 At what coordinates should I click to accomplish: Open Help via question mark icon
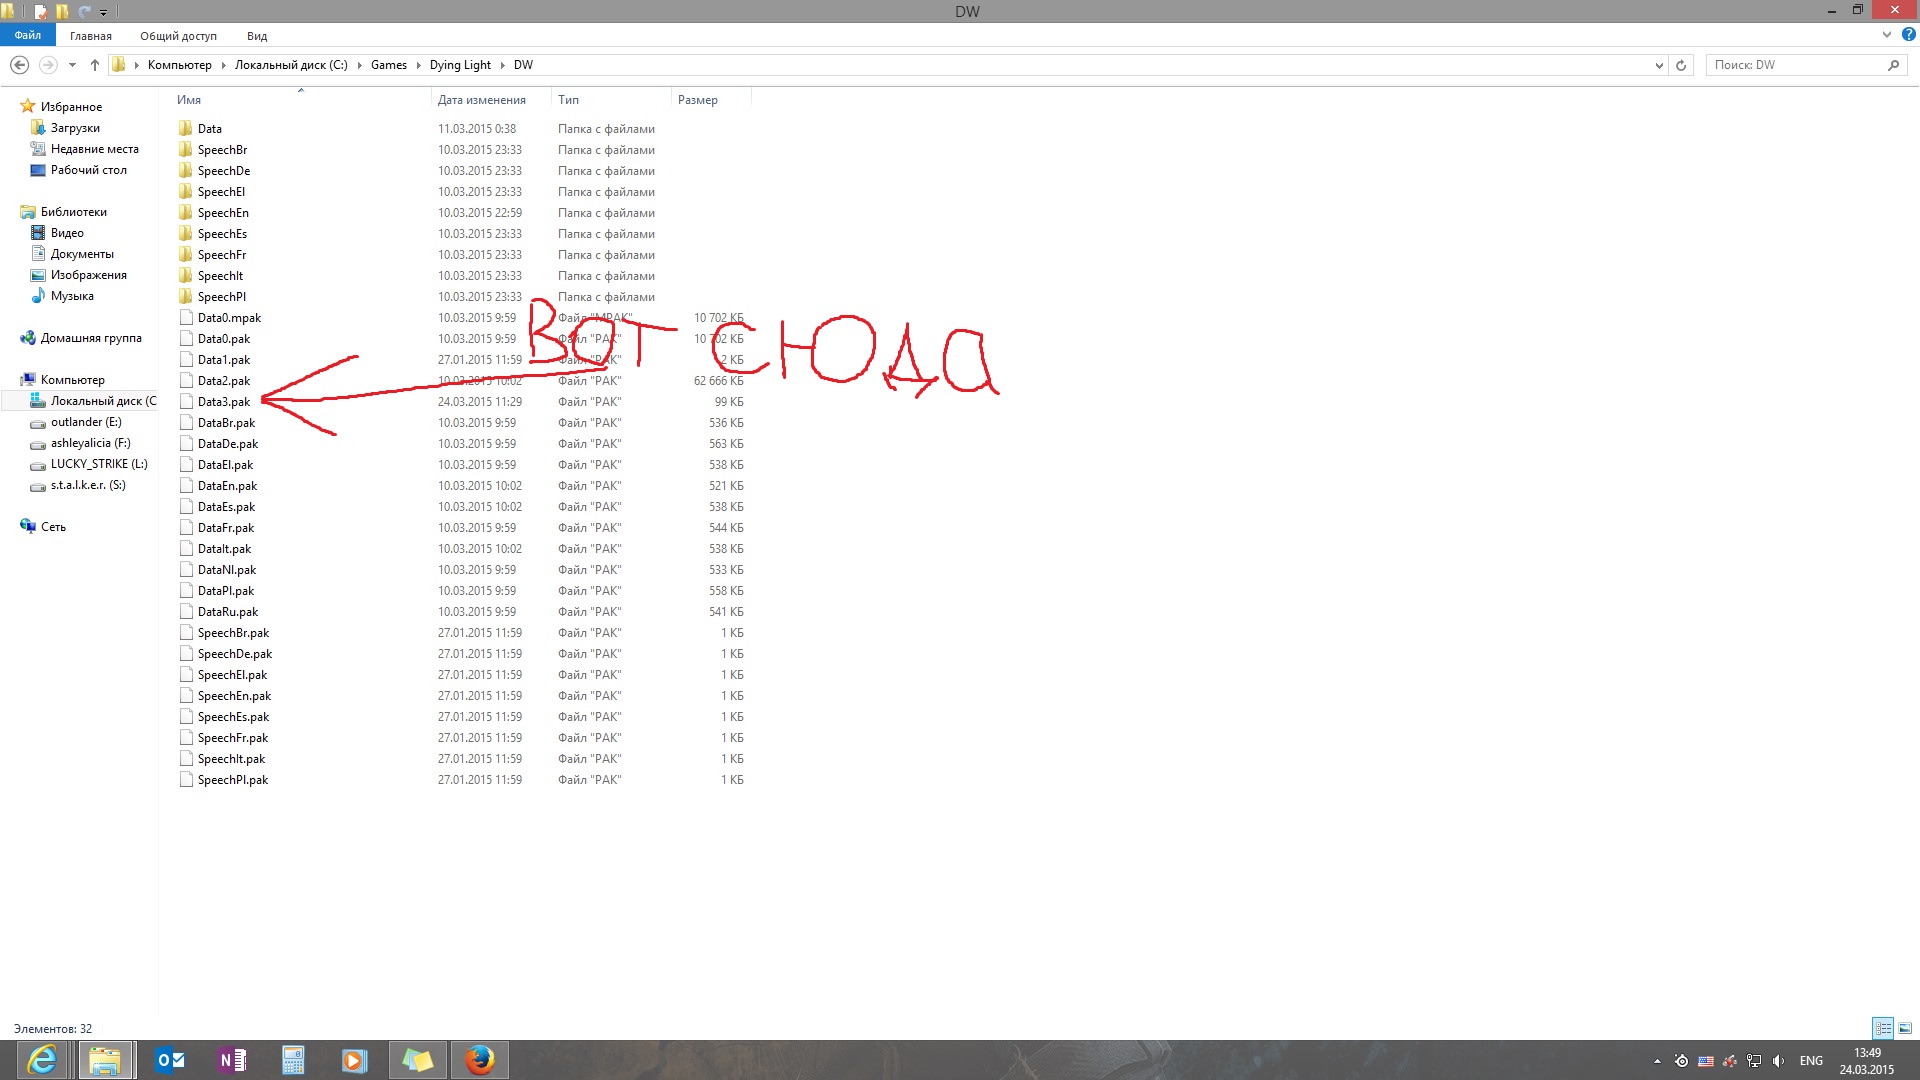click(x=1908, y=35)
